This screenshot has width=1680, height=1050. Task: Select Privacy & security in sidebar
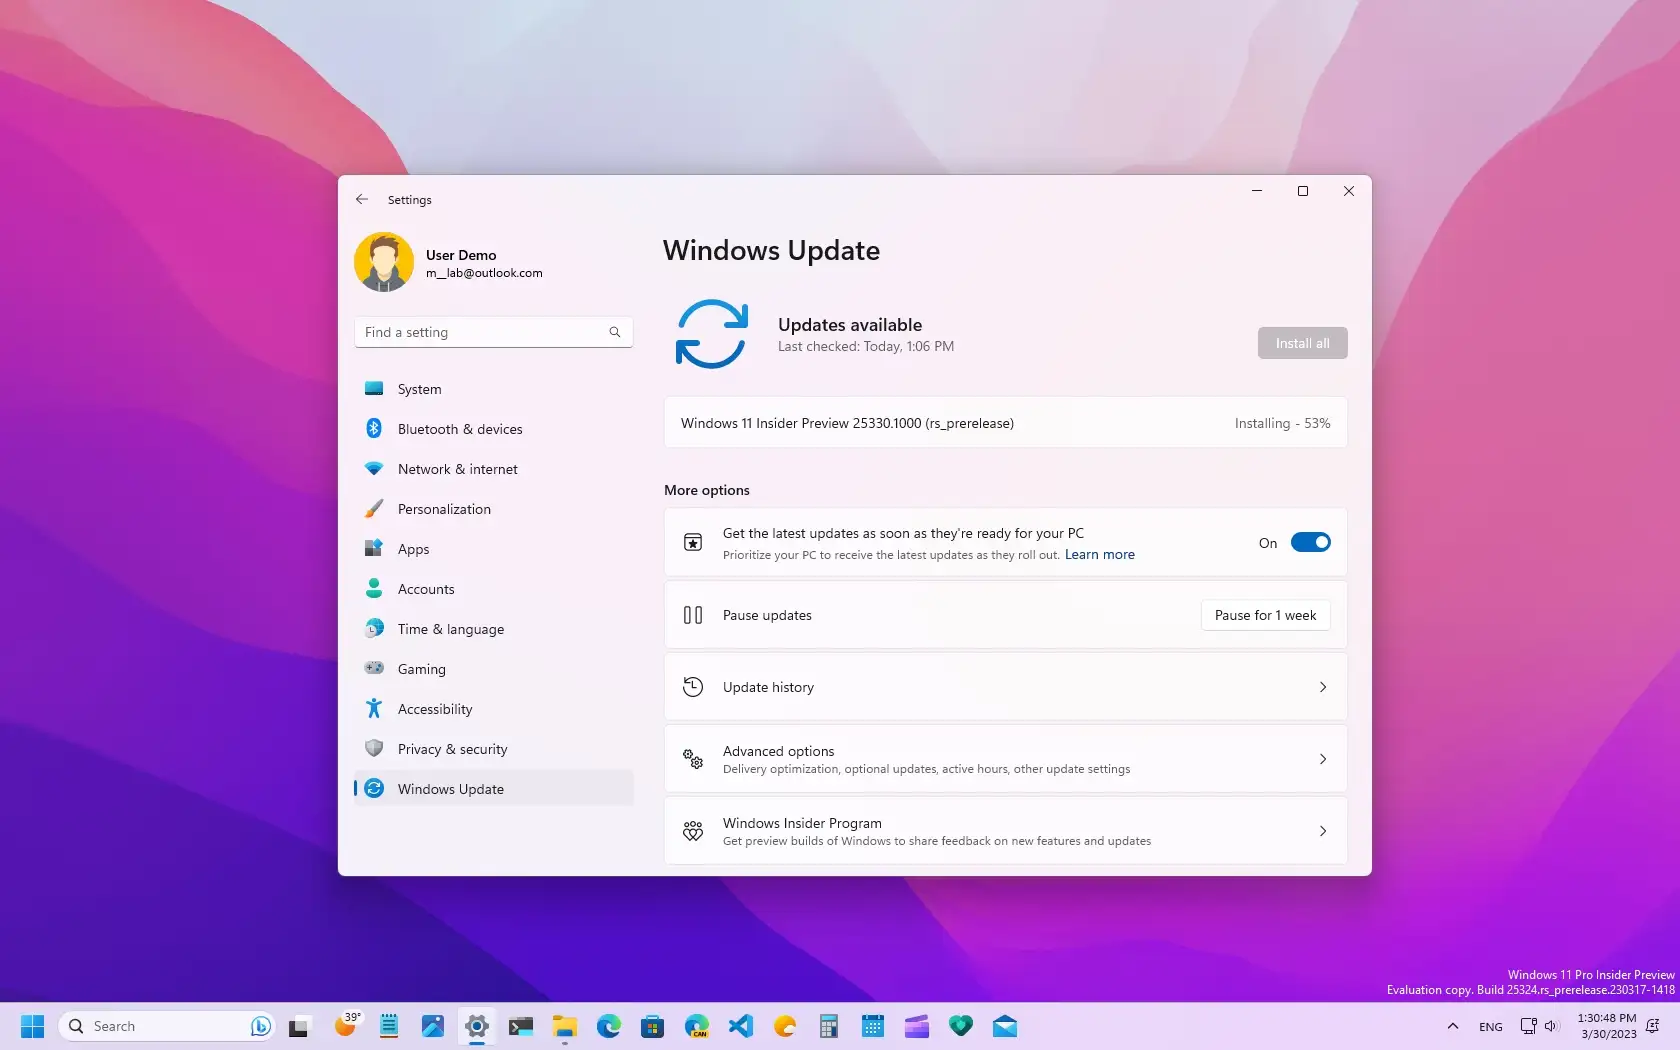[x=494, y=749]
